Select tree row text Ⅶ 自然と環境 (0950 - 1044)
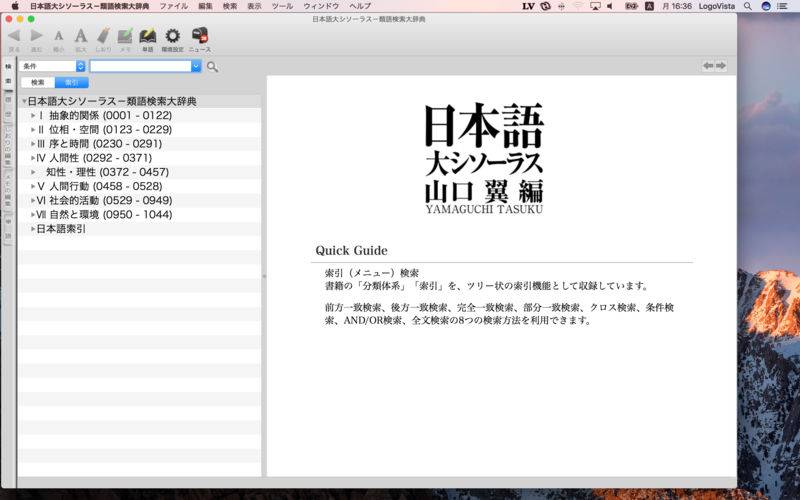The image size is (800, 500). 104,215
